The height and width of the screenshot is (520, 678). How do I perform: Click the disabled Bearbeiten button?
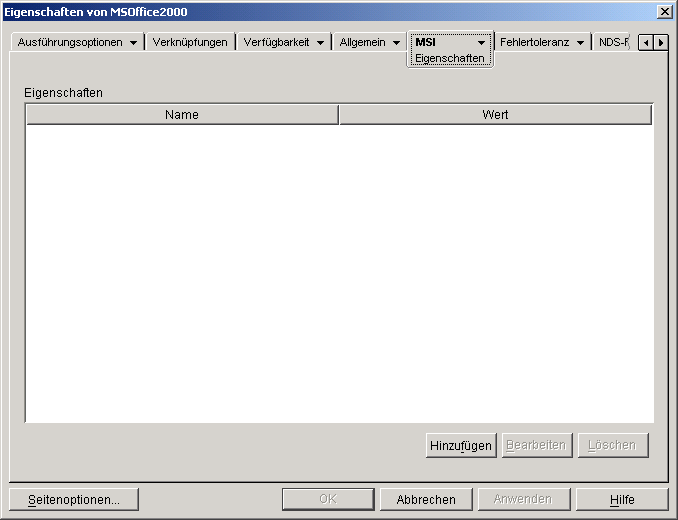coord(537,445)
